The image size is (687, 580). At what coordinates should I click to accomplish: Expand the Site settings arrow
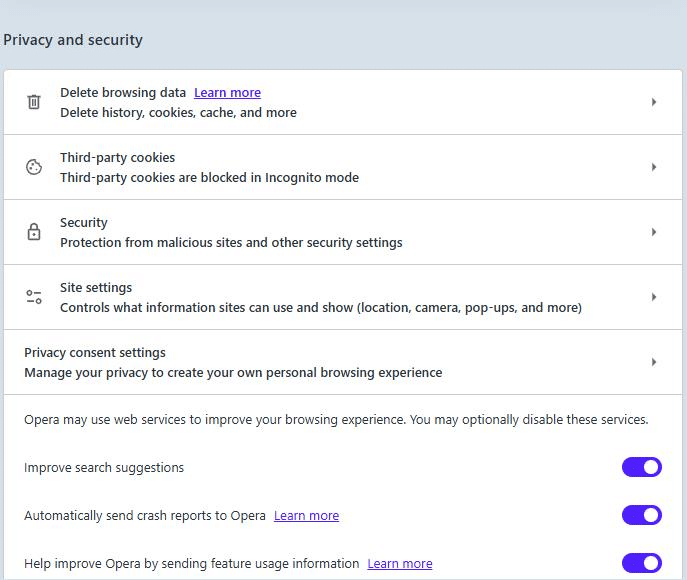pos(654,297)
